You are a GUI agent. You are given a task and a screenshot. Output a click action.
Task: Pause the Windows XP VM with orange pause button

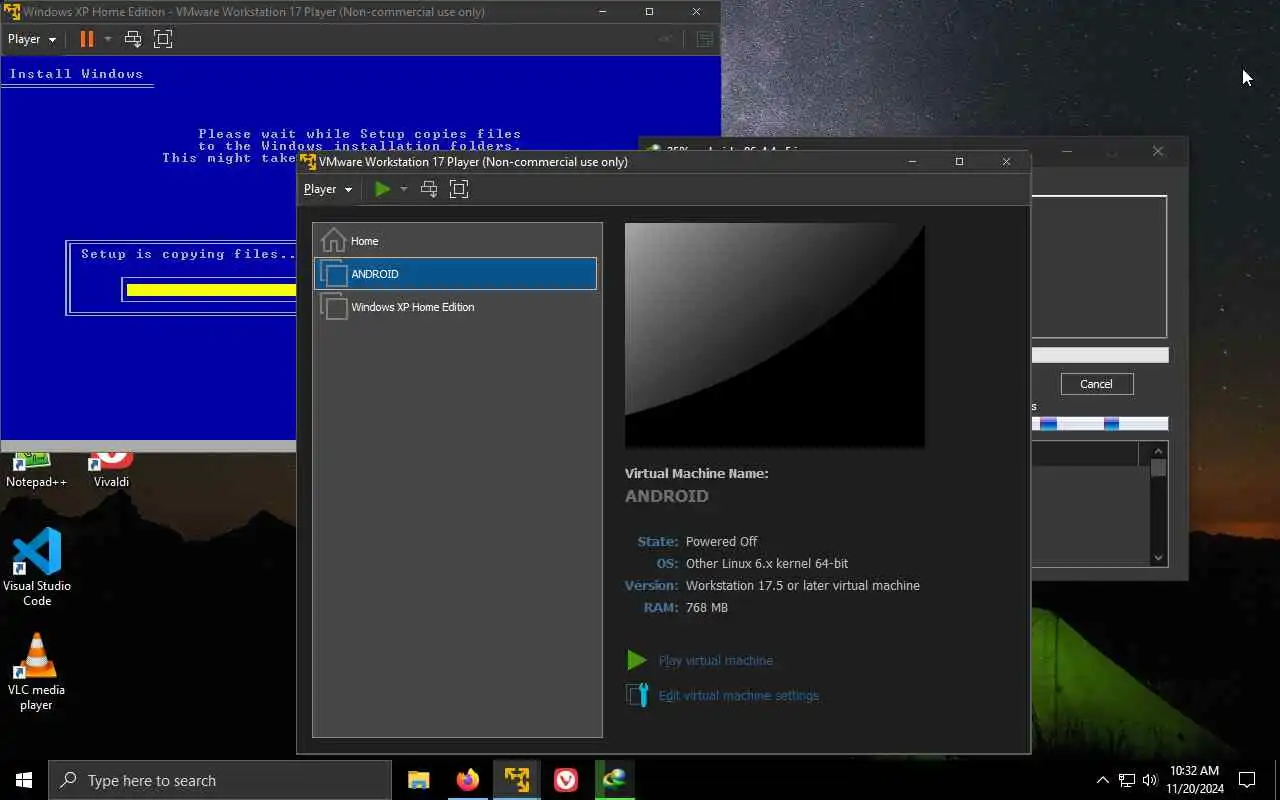[x=87, y=39]
